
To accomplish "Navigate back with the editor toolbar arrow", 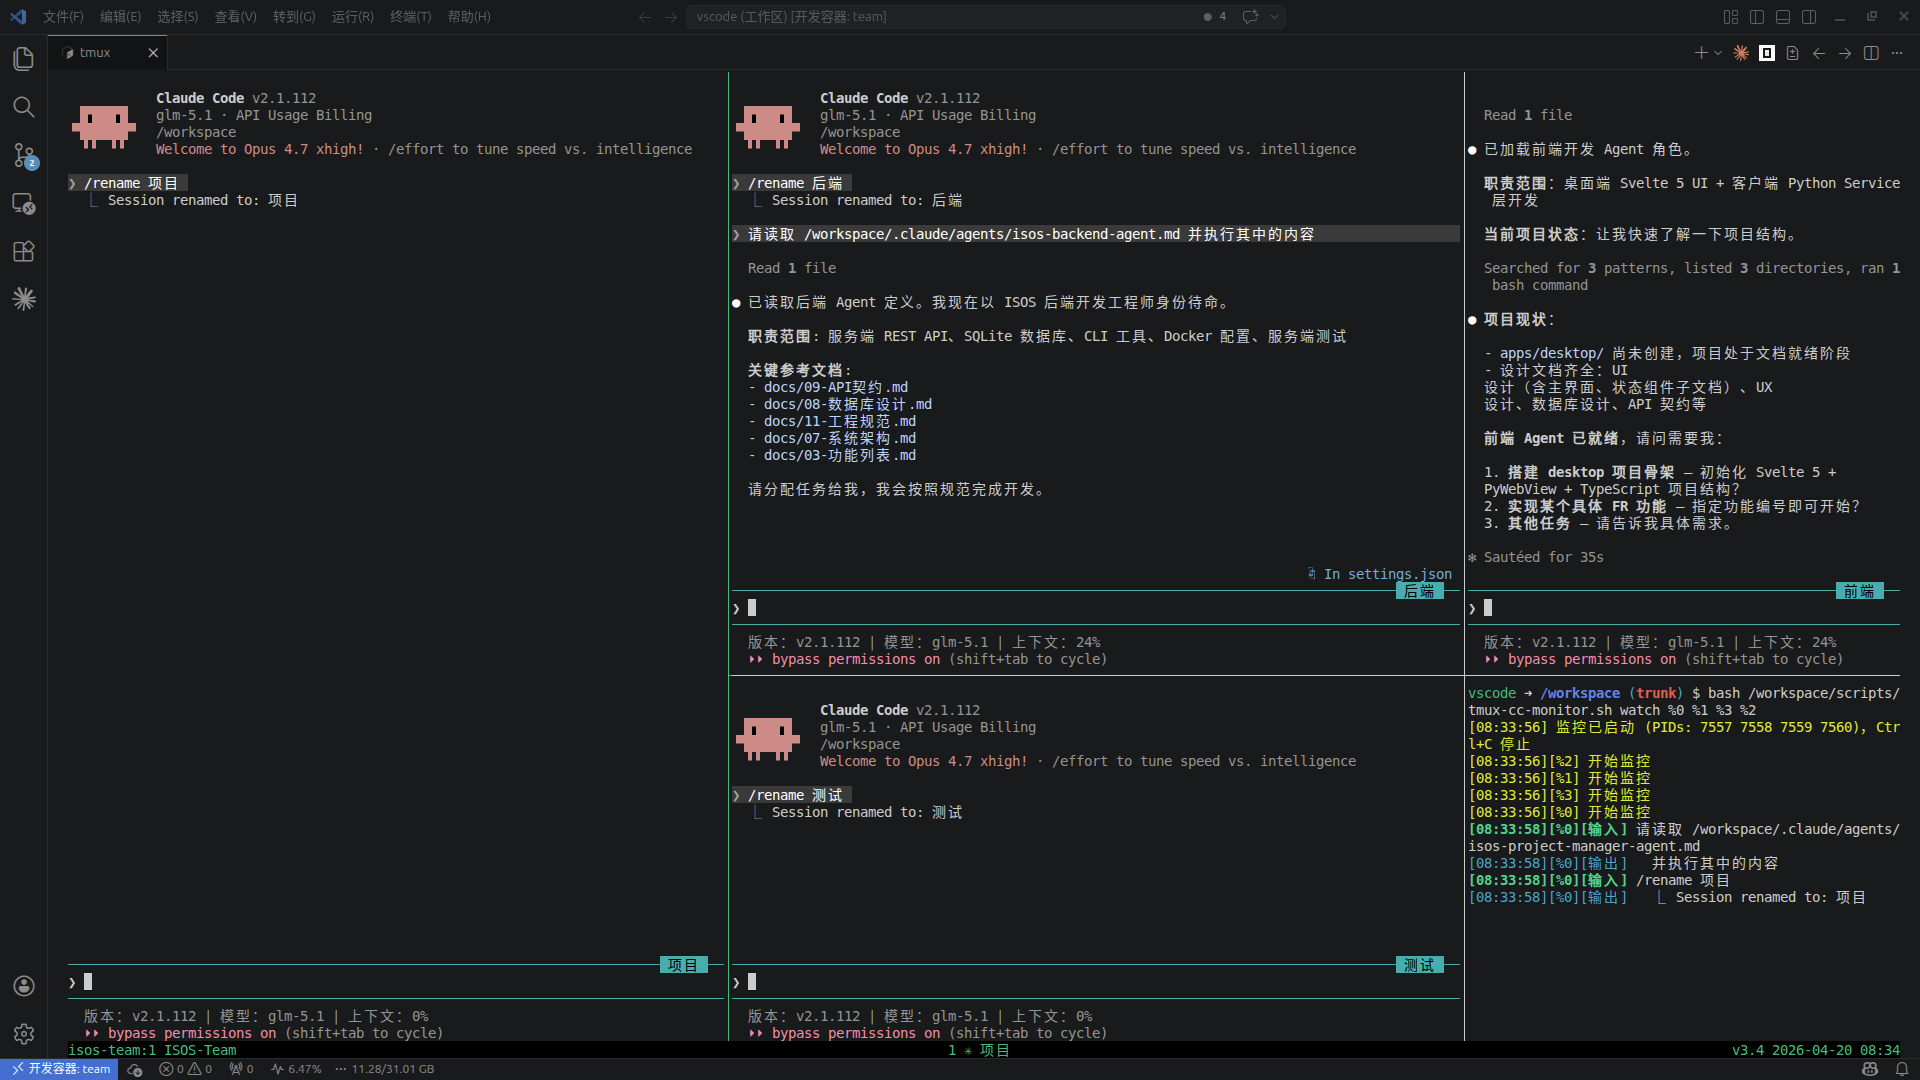I will tap(1819, 53).
